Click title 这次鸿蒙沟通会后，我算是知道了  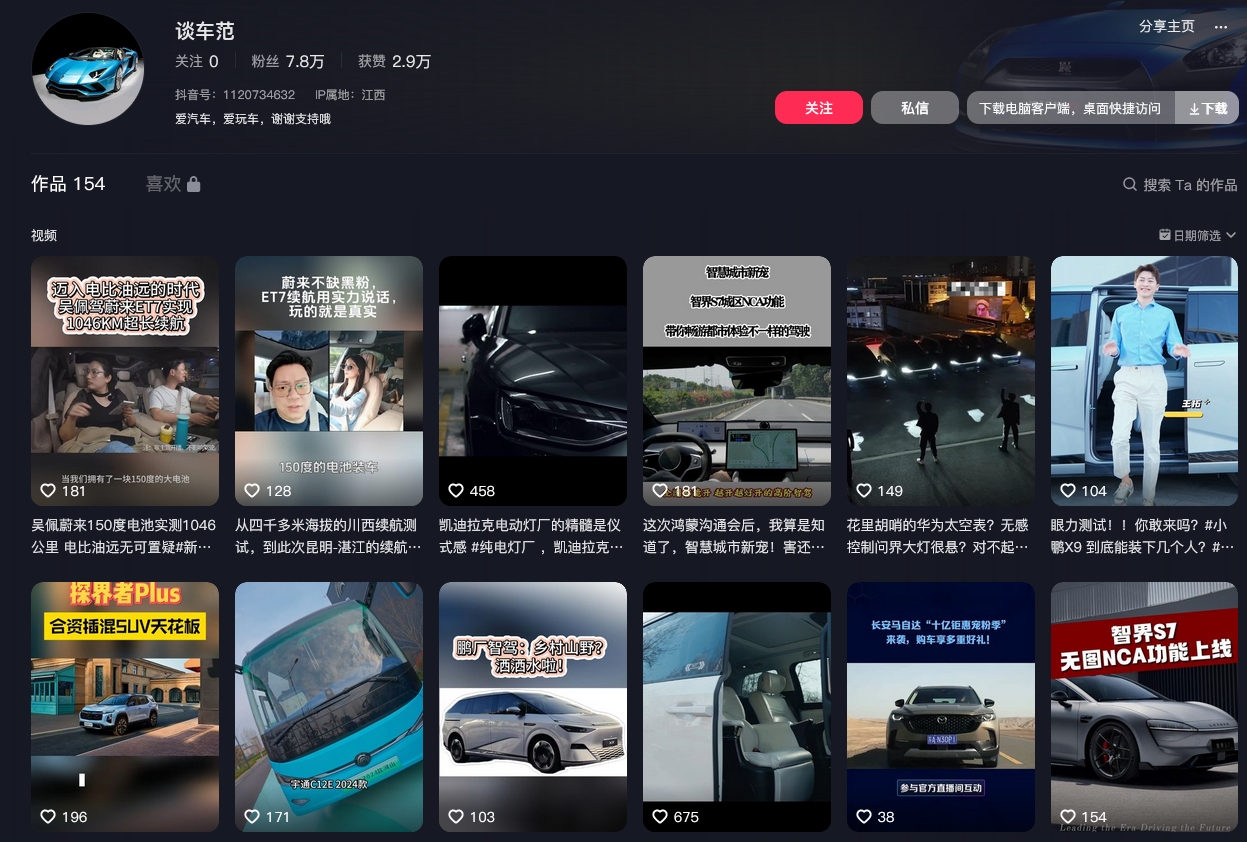click(736, 535)
